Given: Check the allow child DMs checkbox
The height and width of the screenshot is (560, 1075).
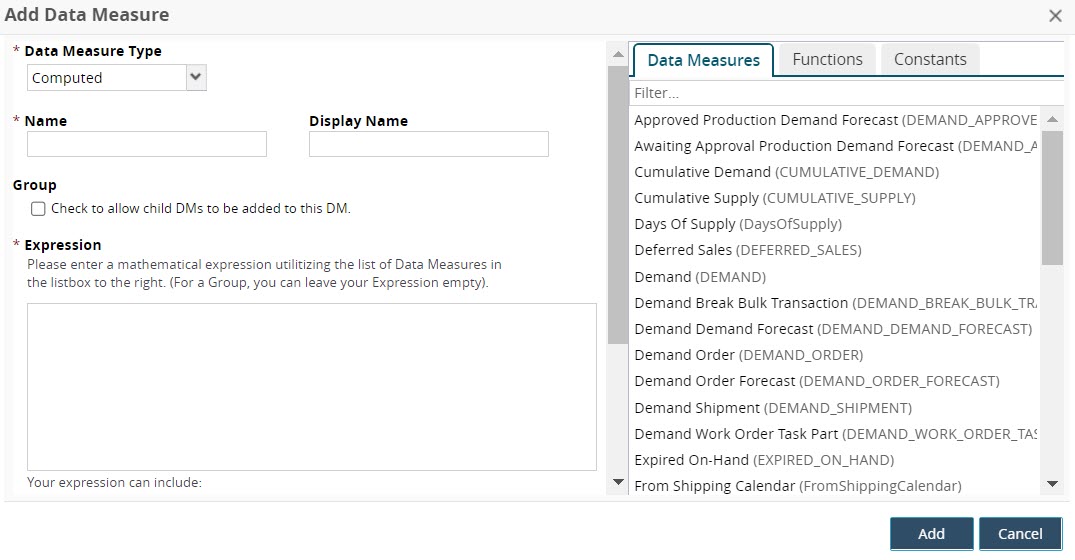Looking at the screenshot, I should [x=38, y=209].
